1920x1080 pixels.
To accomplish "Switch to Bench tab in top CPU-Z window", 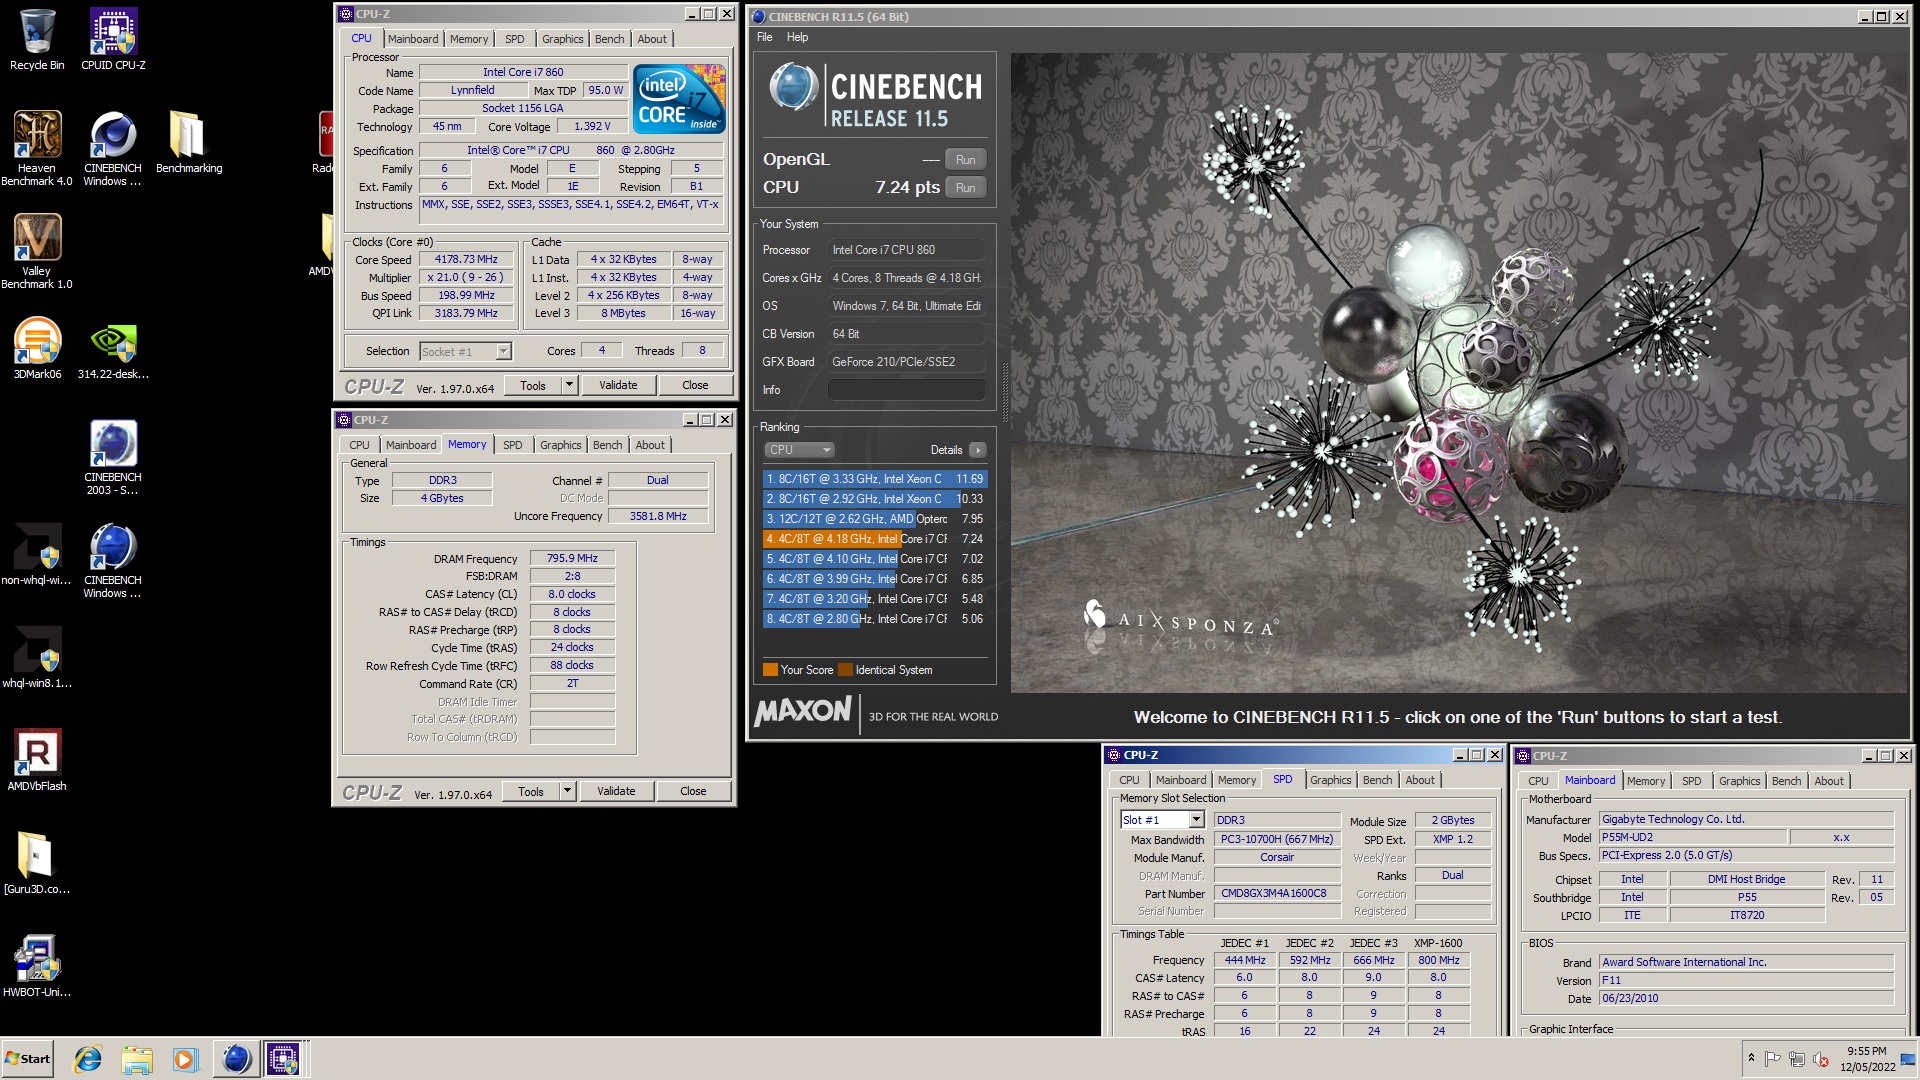I will tap(609, 39).
